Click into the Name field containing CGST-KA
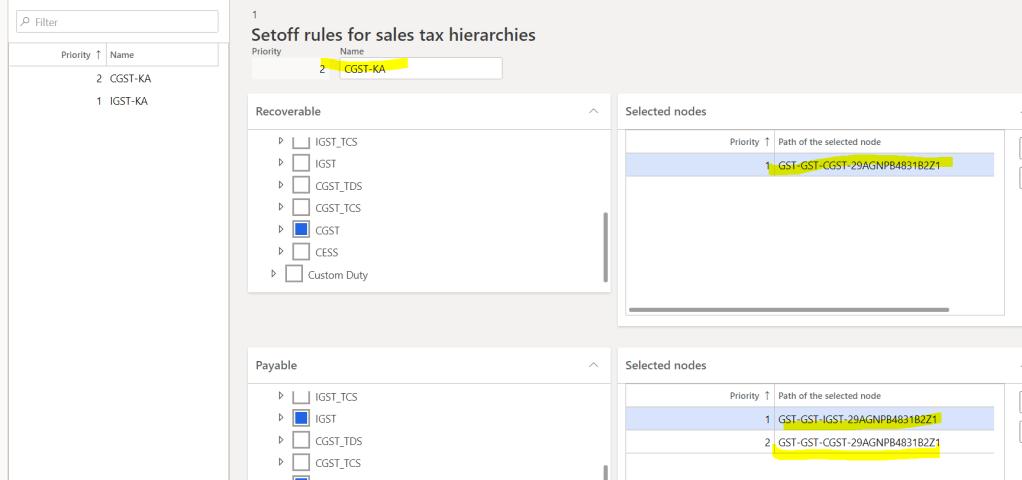The height and width of the screenshot is (480, 1022). [x=420, y=68]
